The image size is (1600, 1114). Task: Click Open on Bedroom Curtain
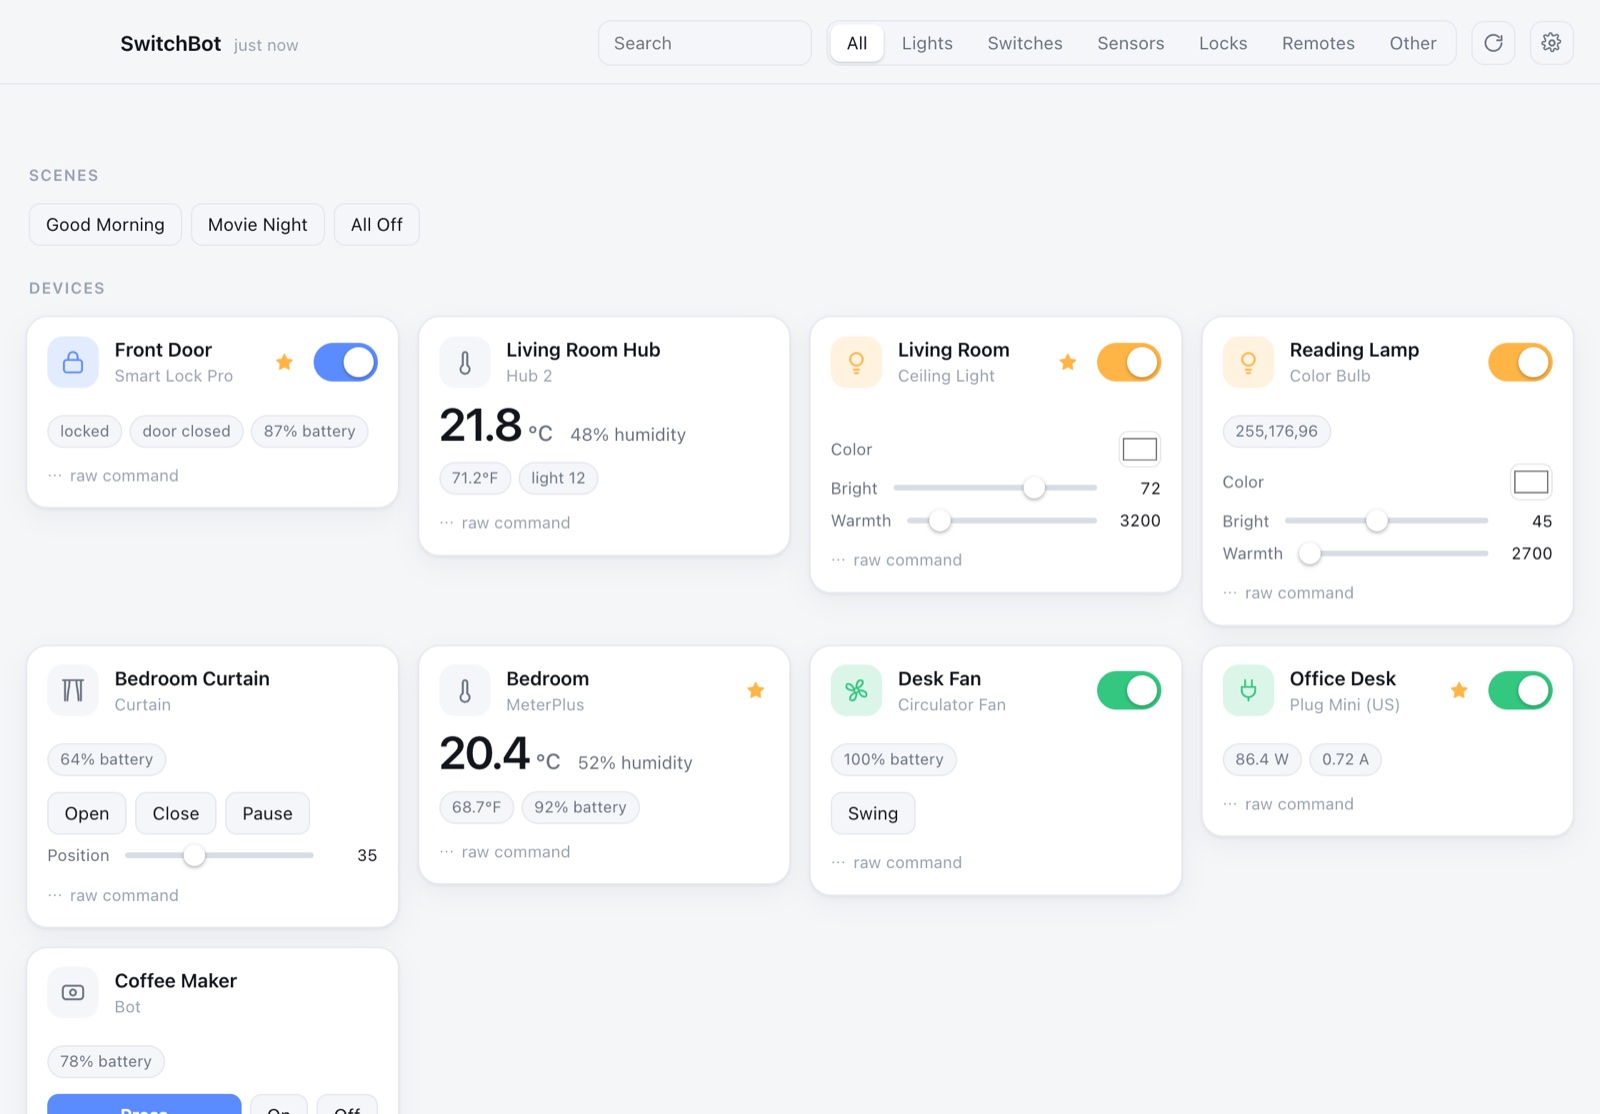click(87, 814)
